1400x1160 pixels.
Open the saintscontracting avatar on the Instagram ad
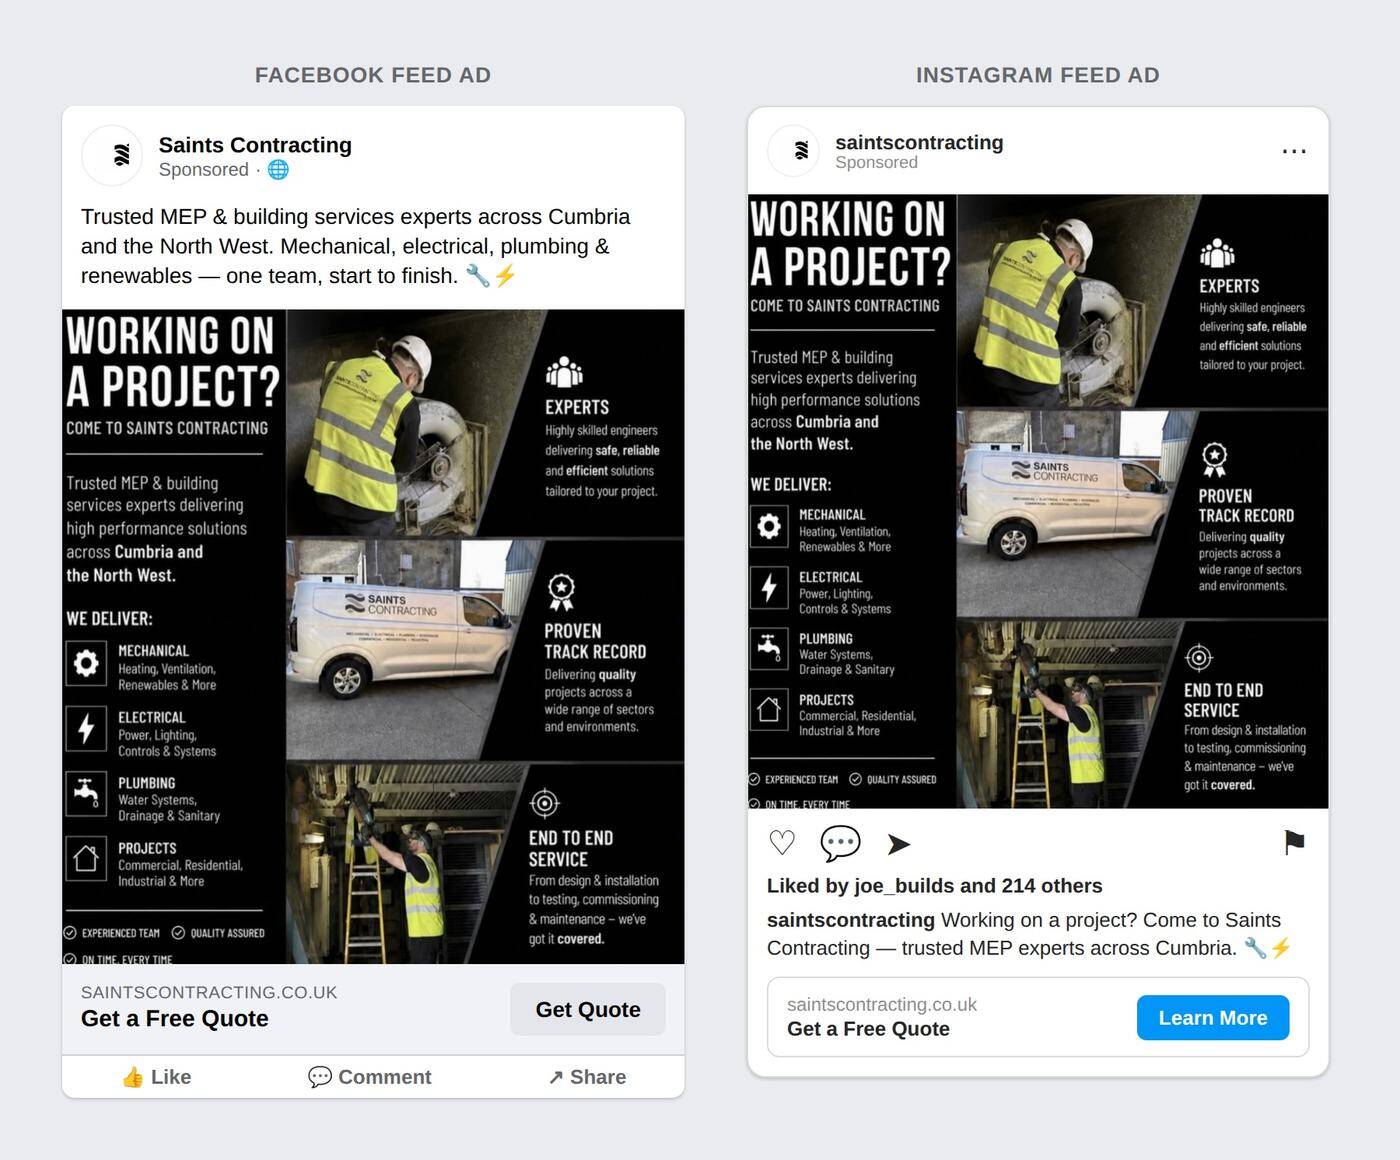pos(793,151)
